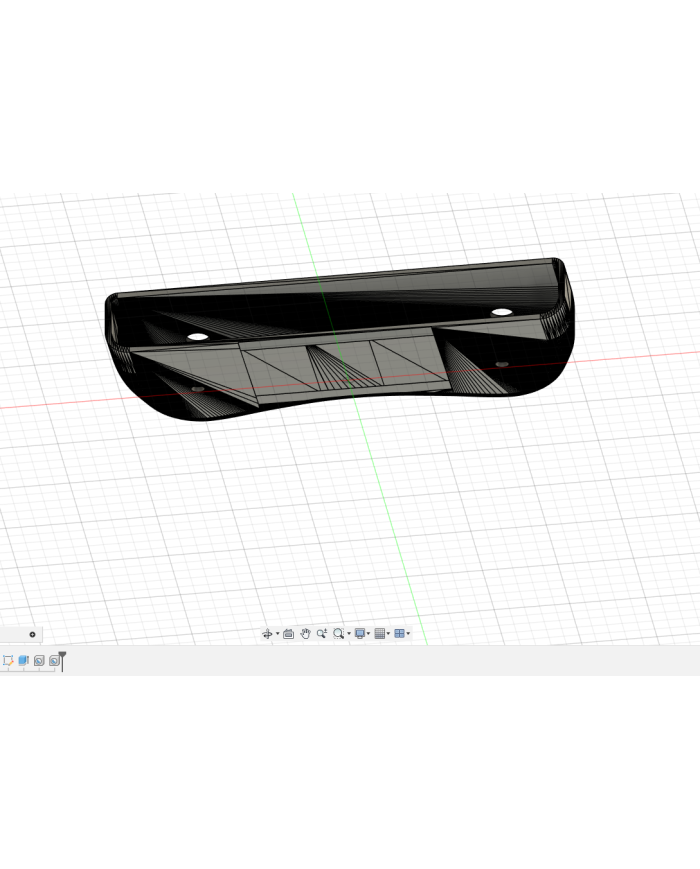Select the last hole feature in timeline
Screen dimensions: 700x869
tap(54, 661)
